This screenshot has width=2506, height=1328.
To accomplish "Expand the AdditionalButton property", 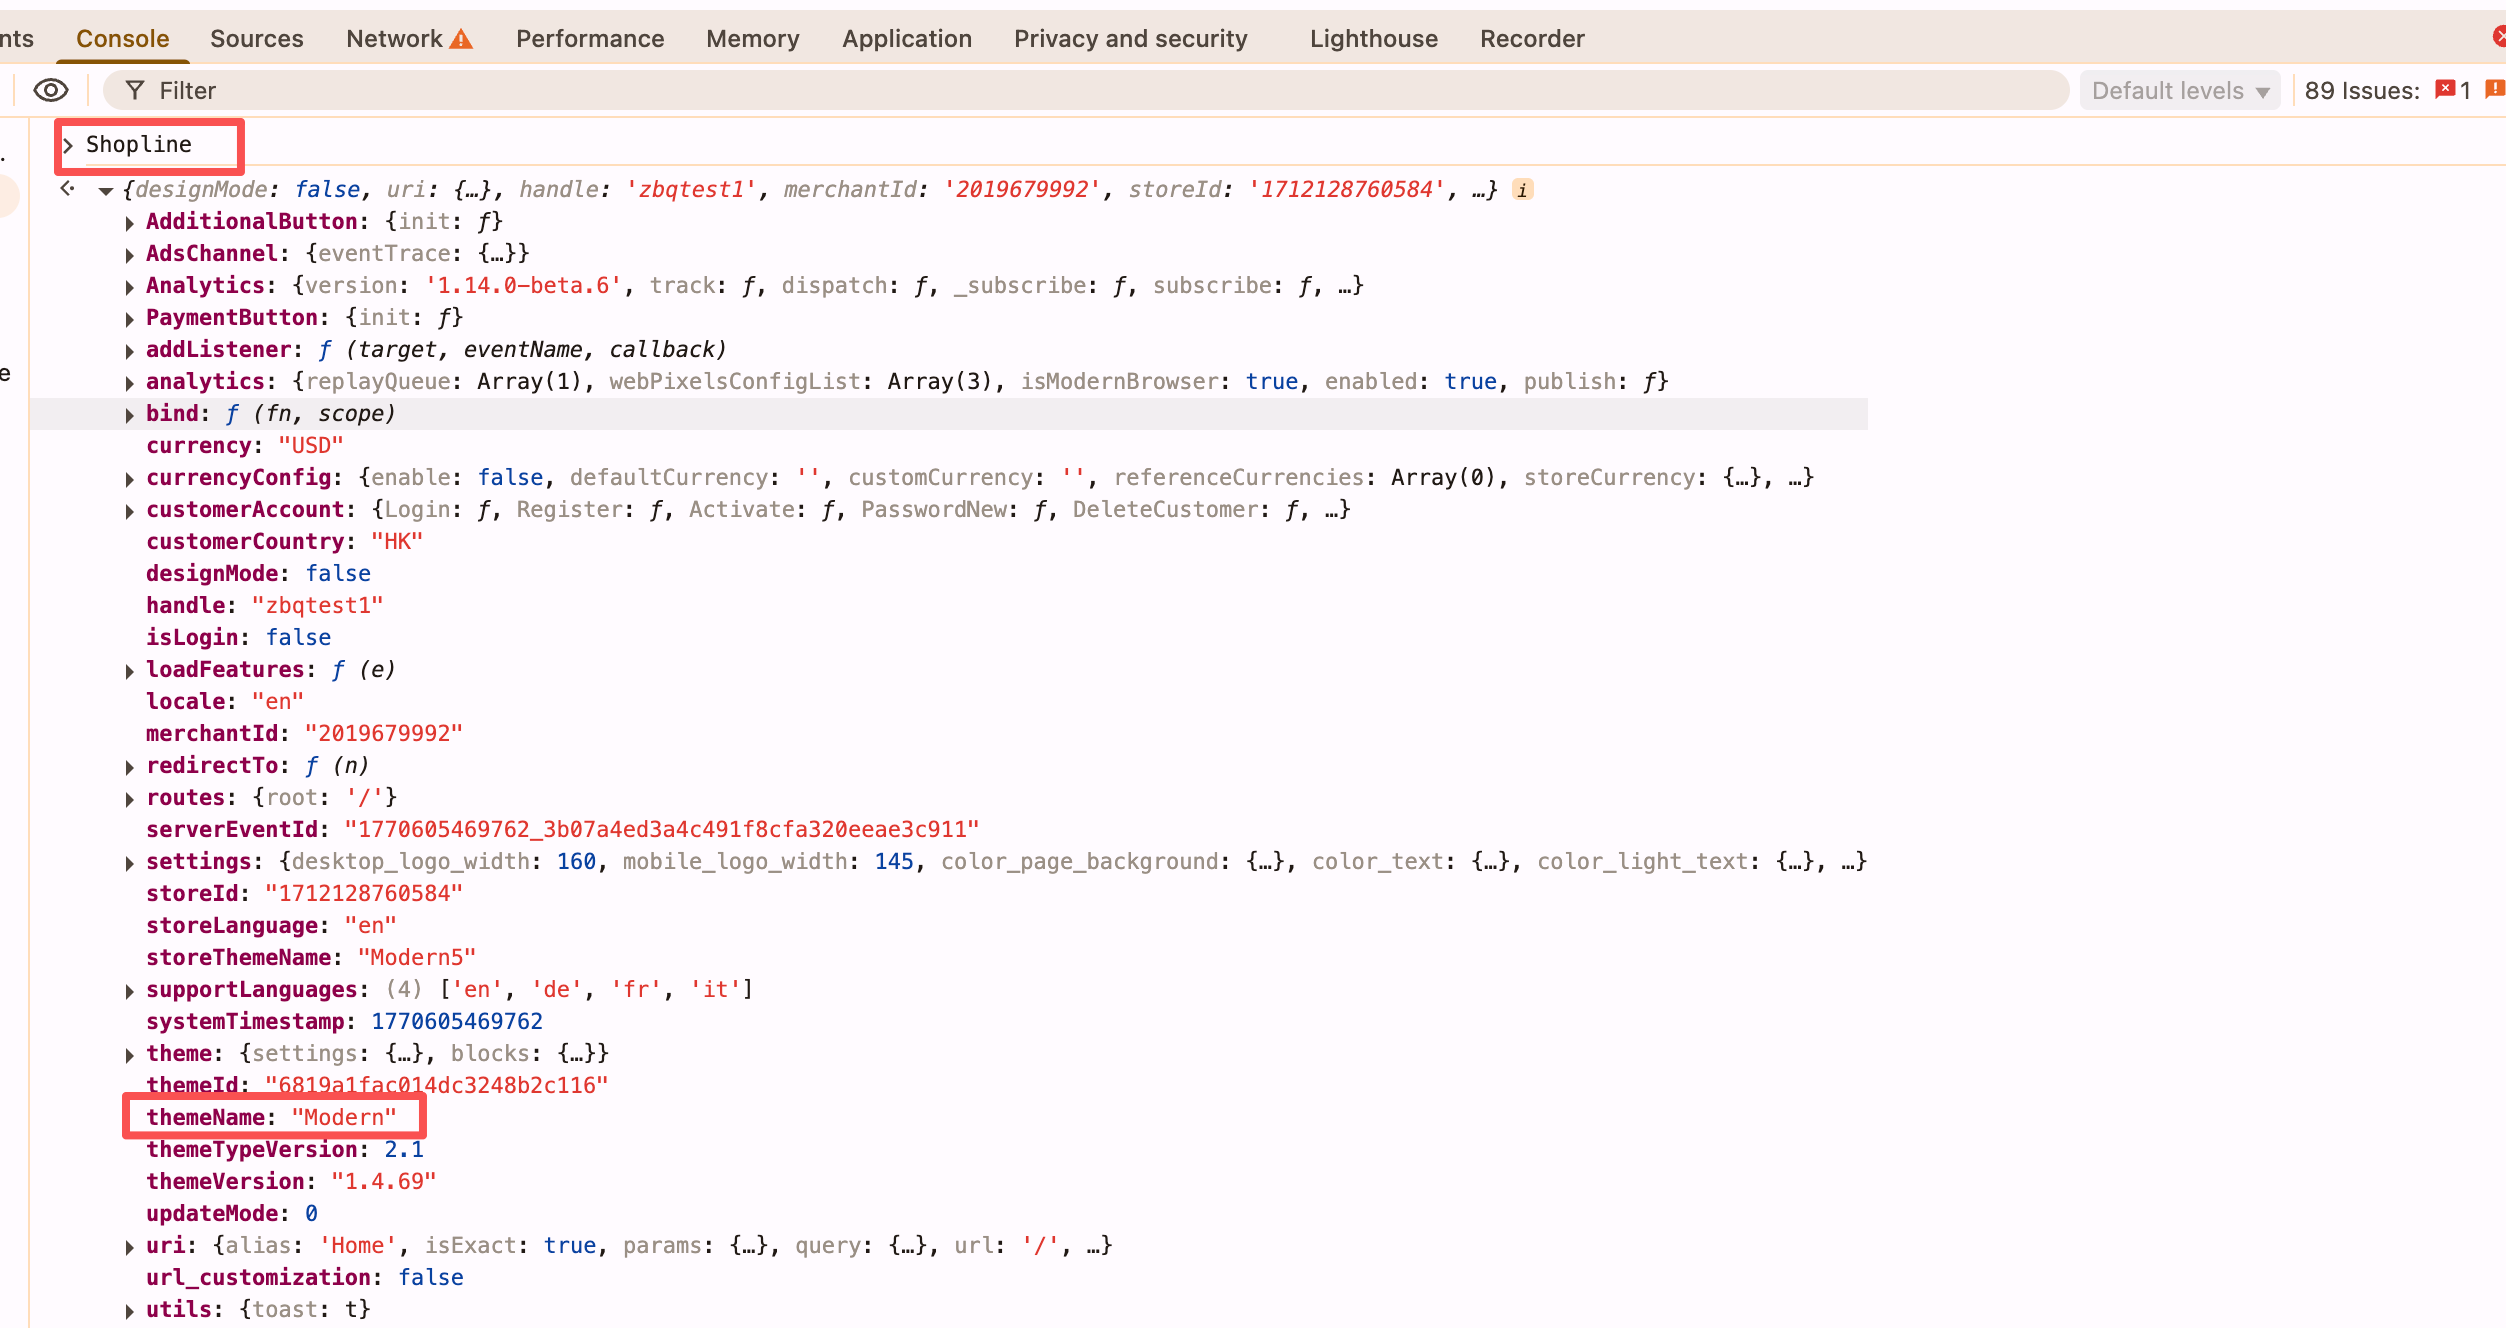I will [130, 223].
